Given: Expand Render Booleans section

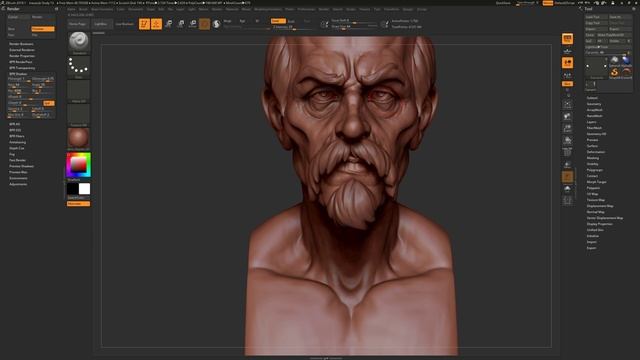Looking at the screenshot, I should [x=21, y=44].
